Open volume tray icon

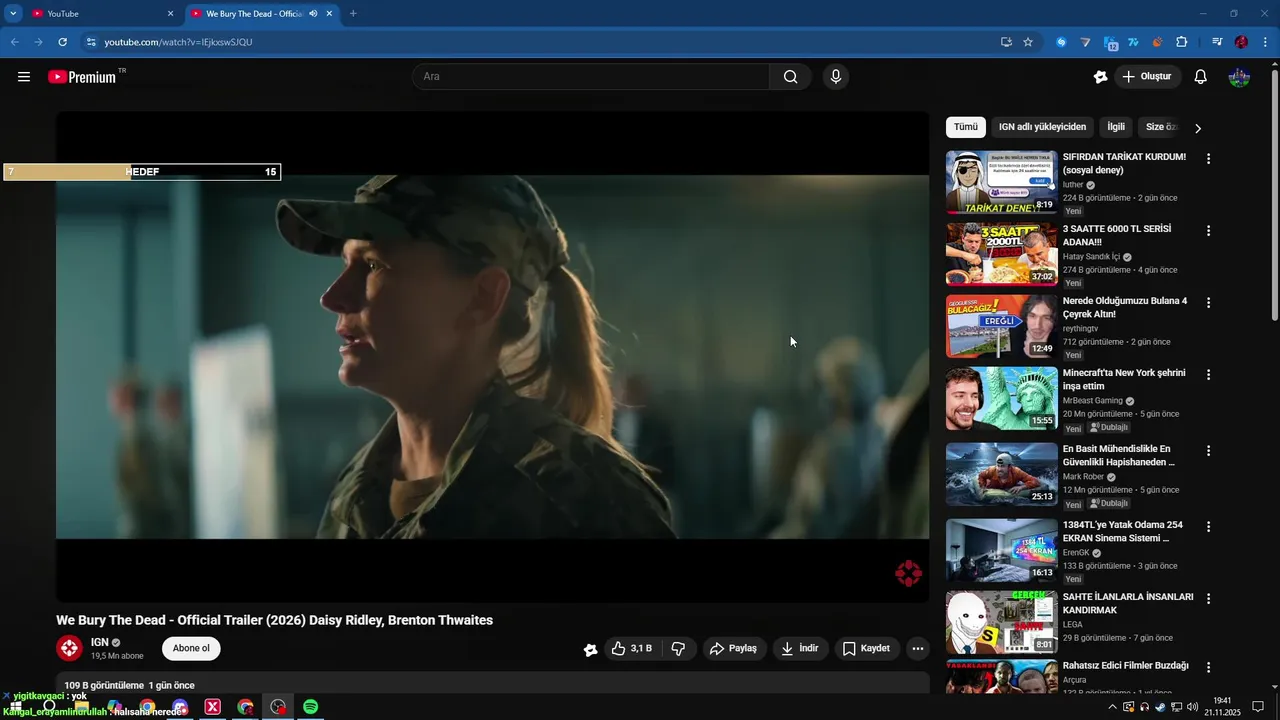(1192, 707)
